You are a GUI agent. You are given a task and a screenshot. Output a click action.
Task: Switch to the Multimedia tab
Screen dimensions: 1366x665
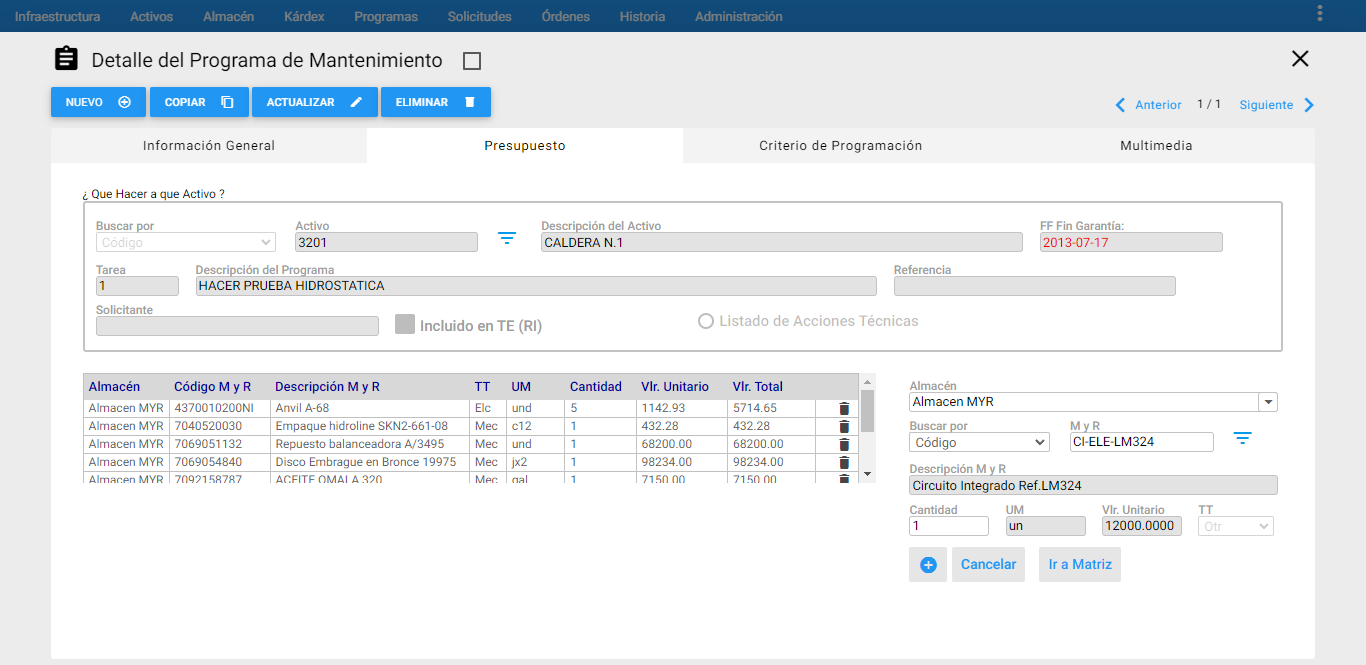point(1157,146)
